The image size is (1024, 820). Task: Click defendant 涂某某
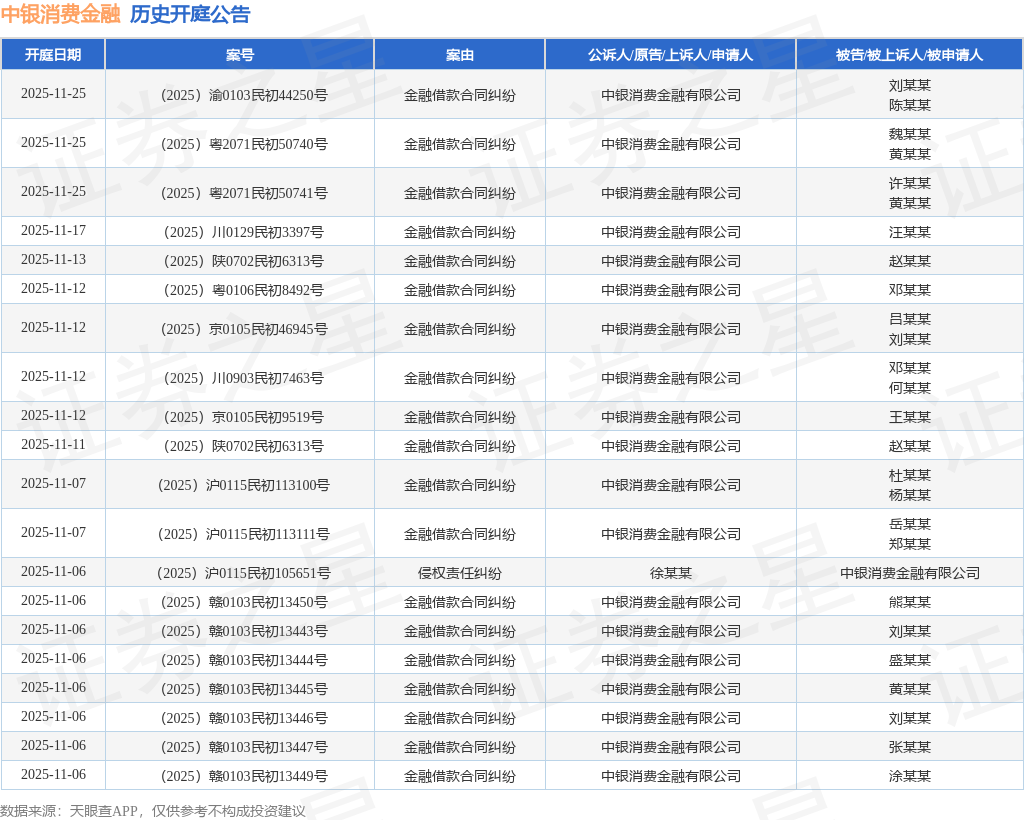(x=910, y=776)
